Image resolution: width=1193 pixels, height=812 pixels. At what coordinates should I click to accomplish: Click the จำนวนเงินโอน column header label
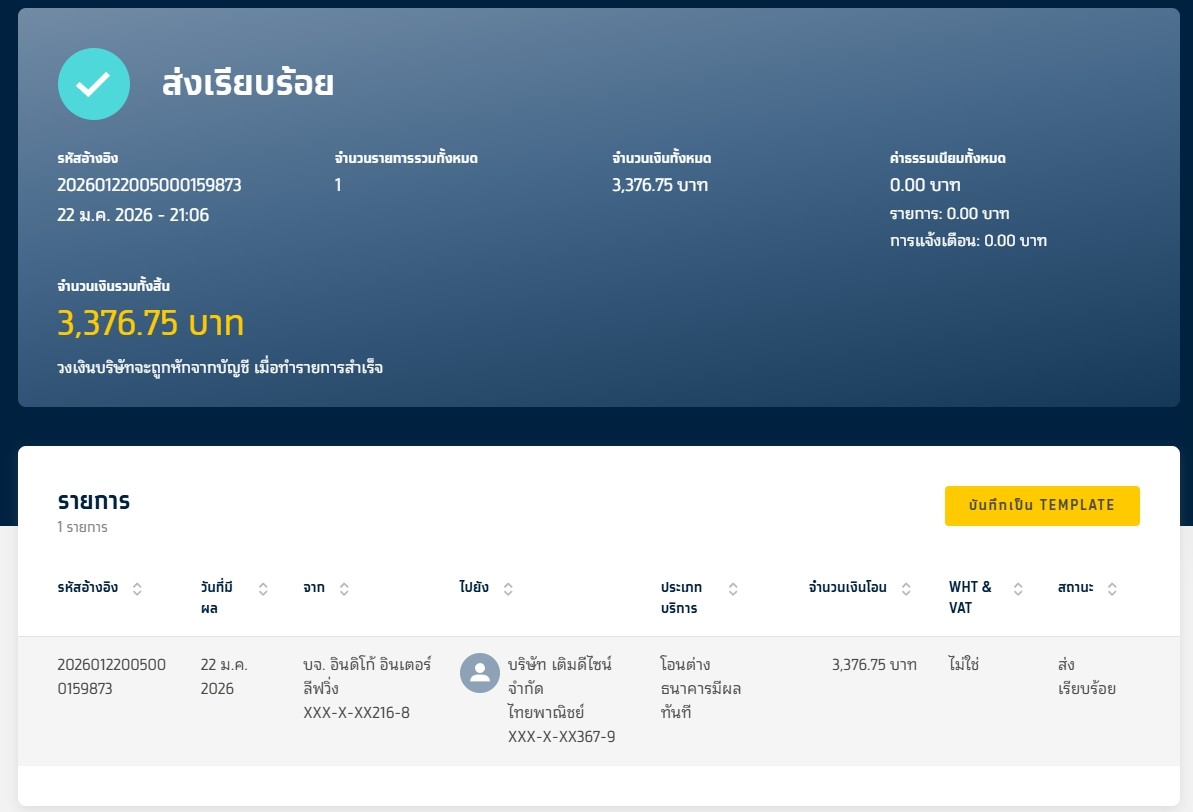click(x=847, y=588)
